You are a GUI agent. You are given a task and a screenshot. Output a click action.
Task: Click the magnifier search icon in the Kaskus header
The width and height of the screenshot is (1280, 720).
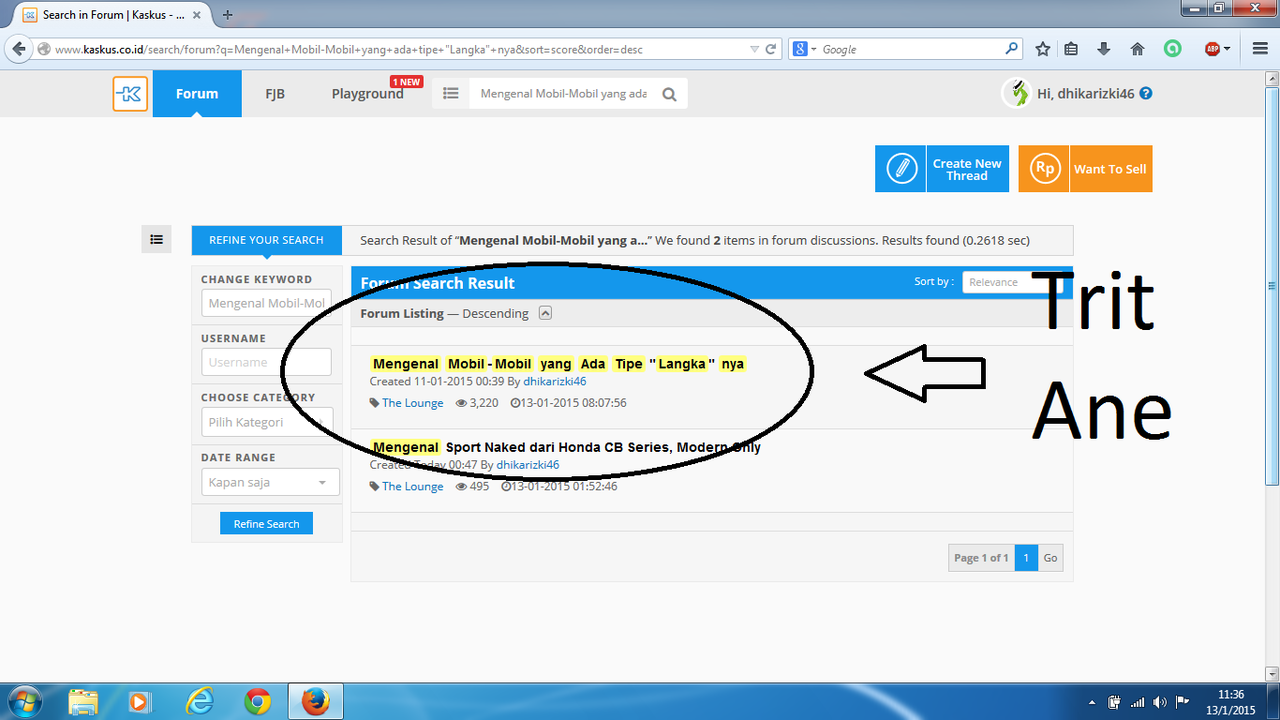tap(669, 95)
